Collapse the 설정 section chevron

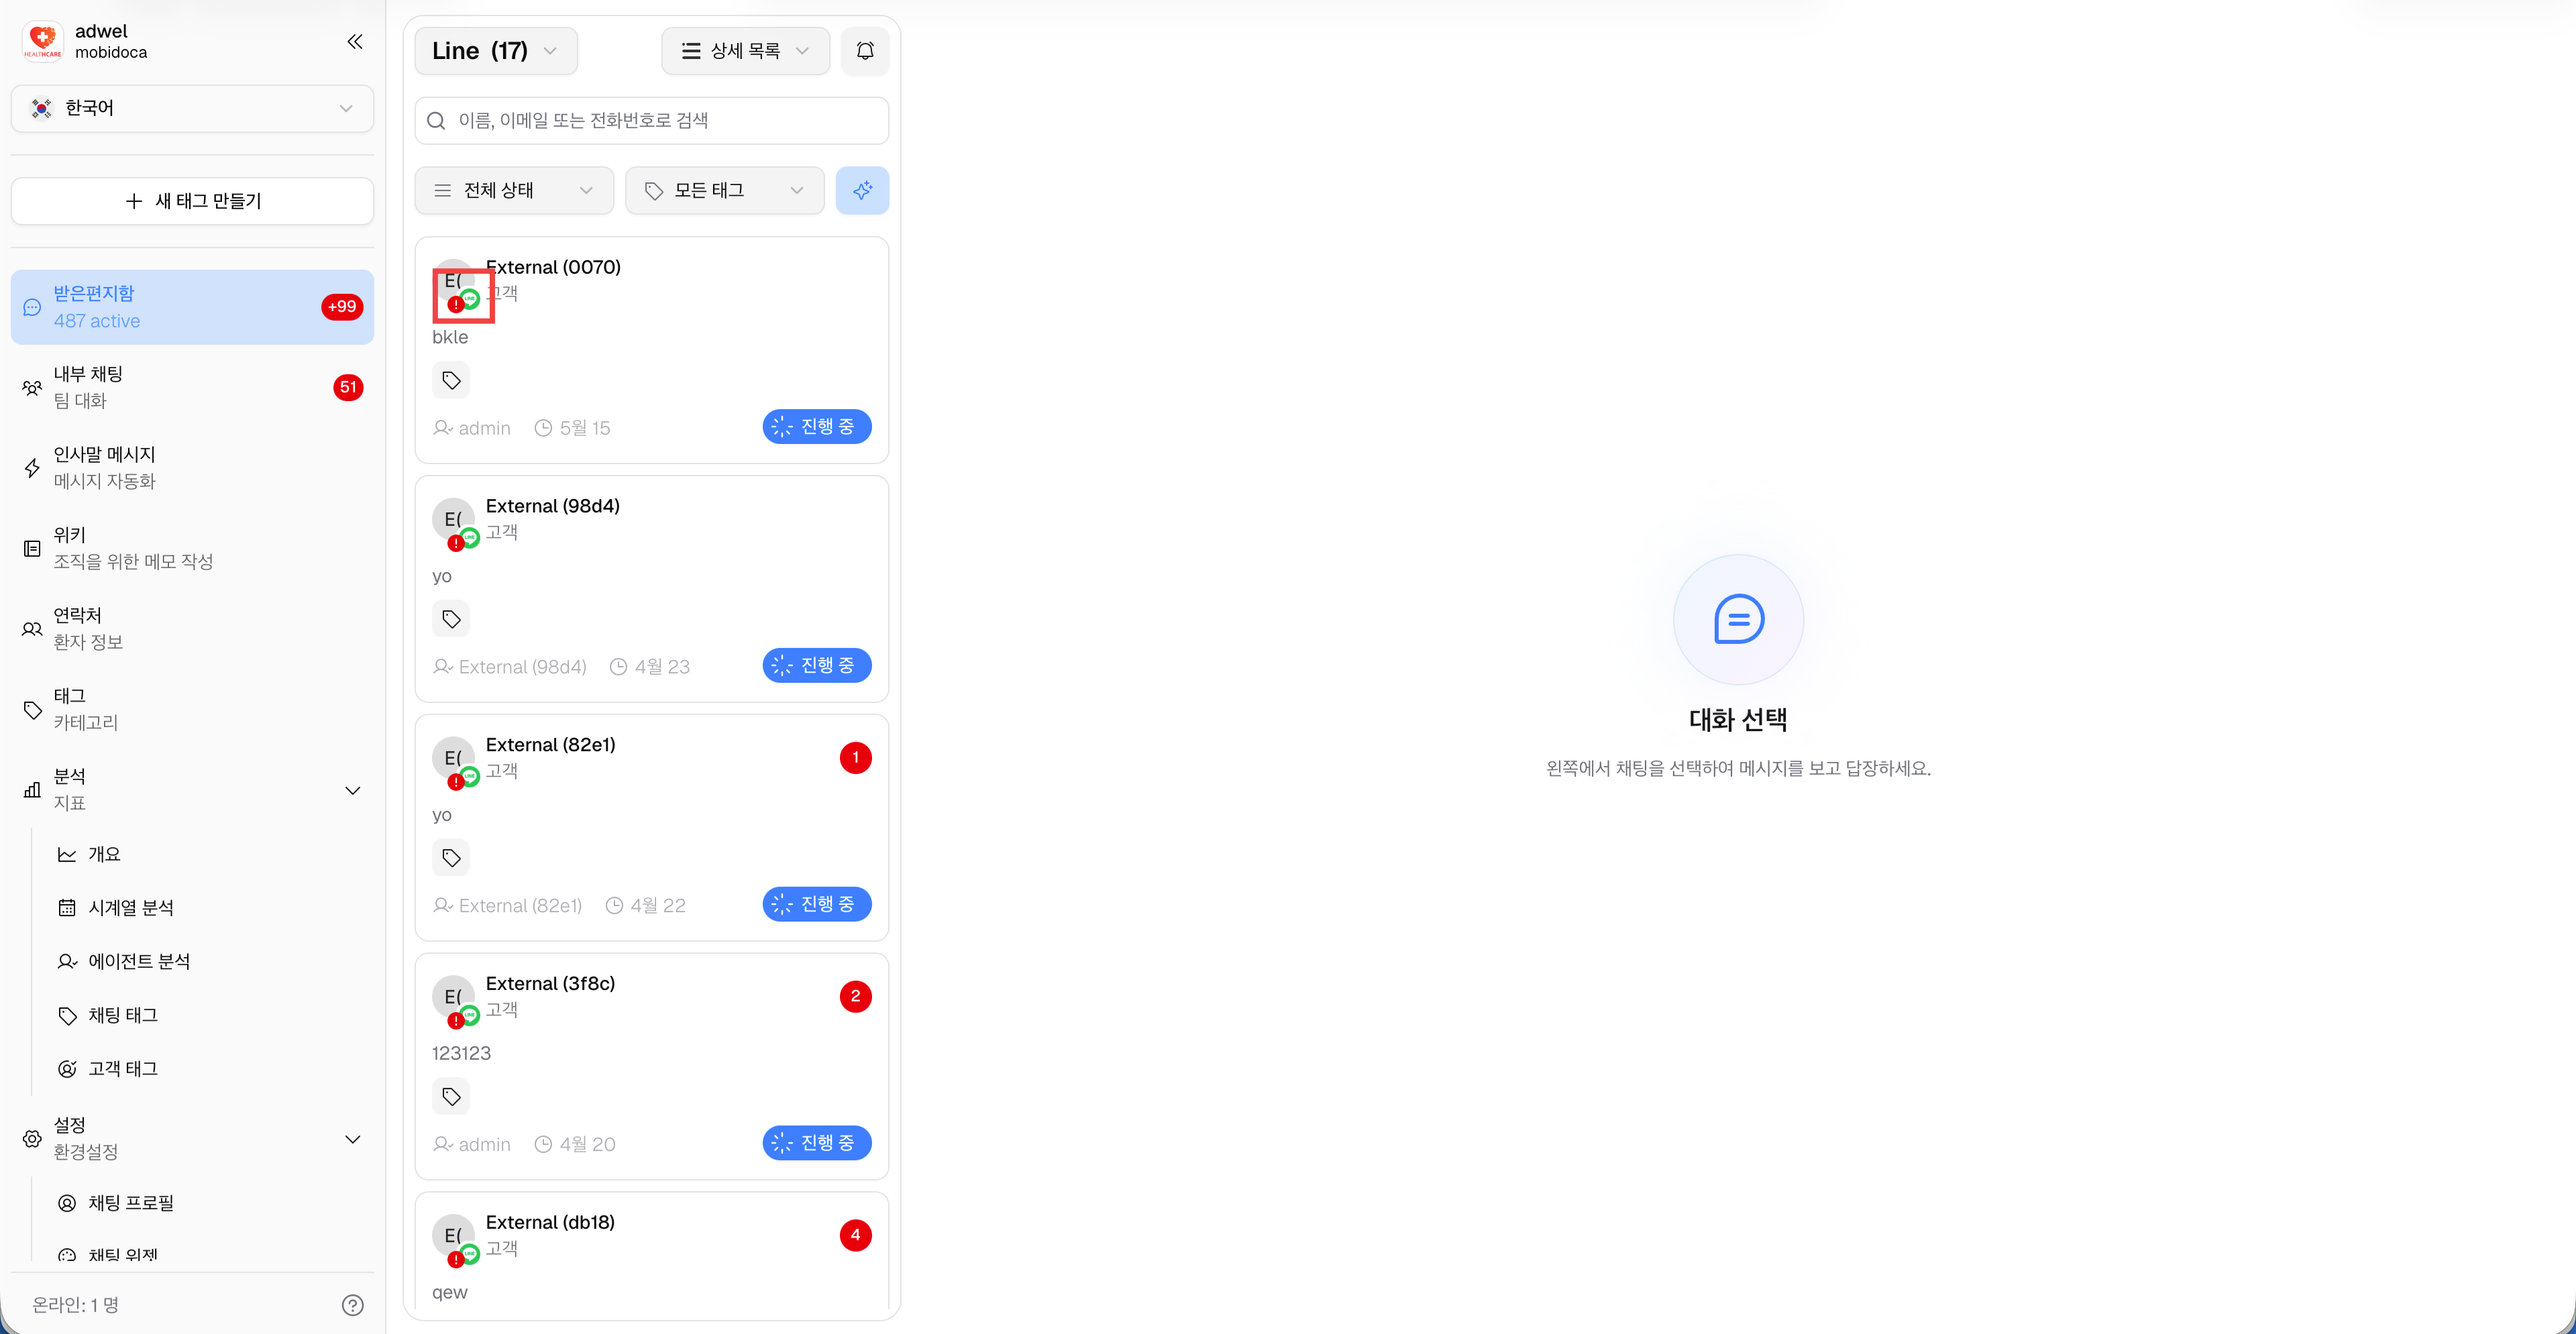[353, 1139]
